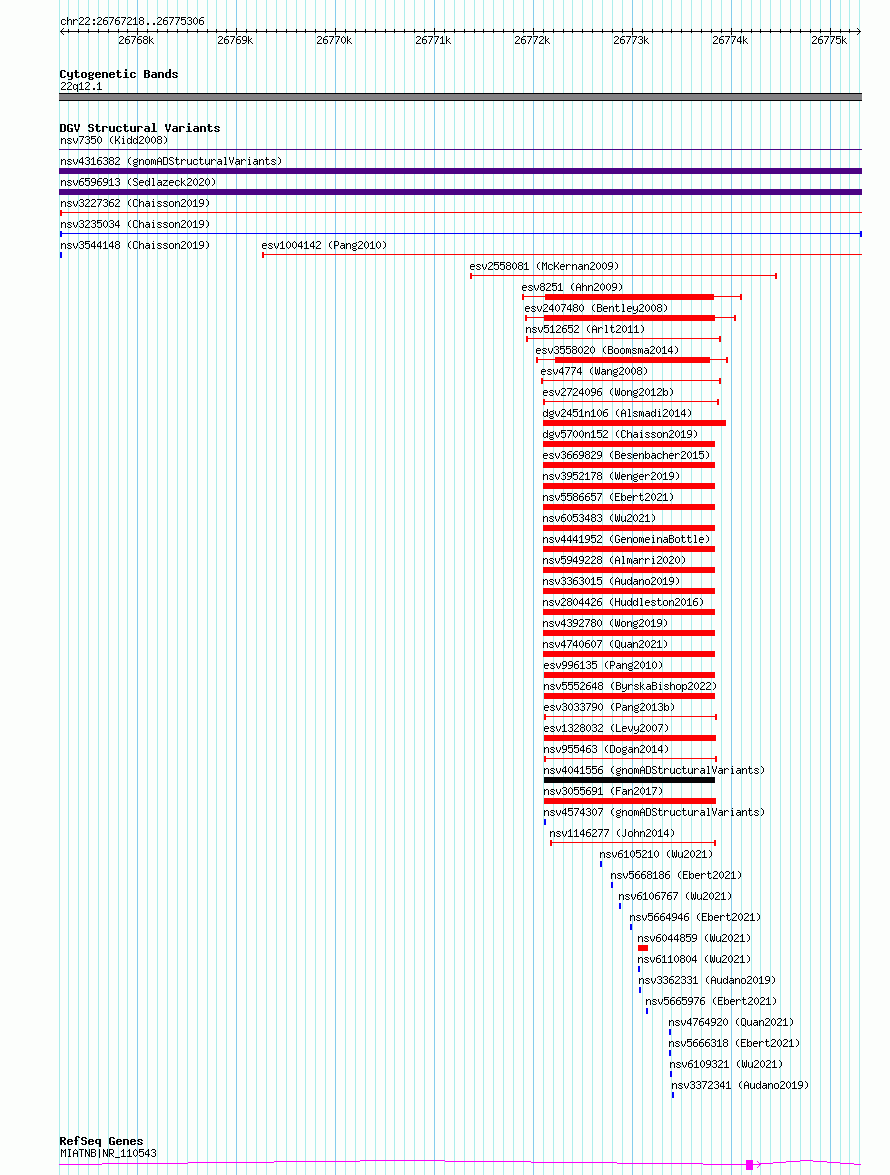
Task: Click esv3669829 (Besenbacher2015) label
Action: (x=626, y=455)
